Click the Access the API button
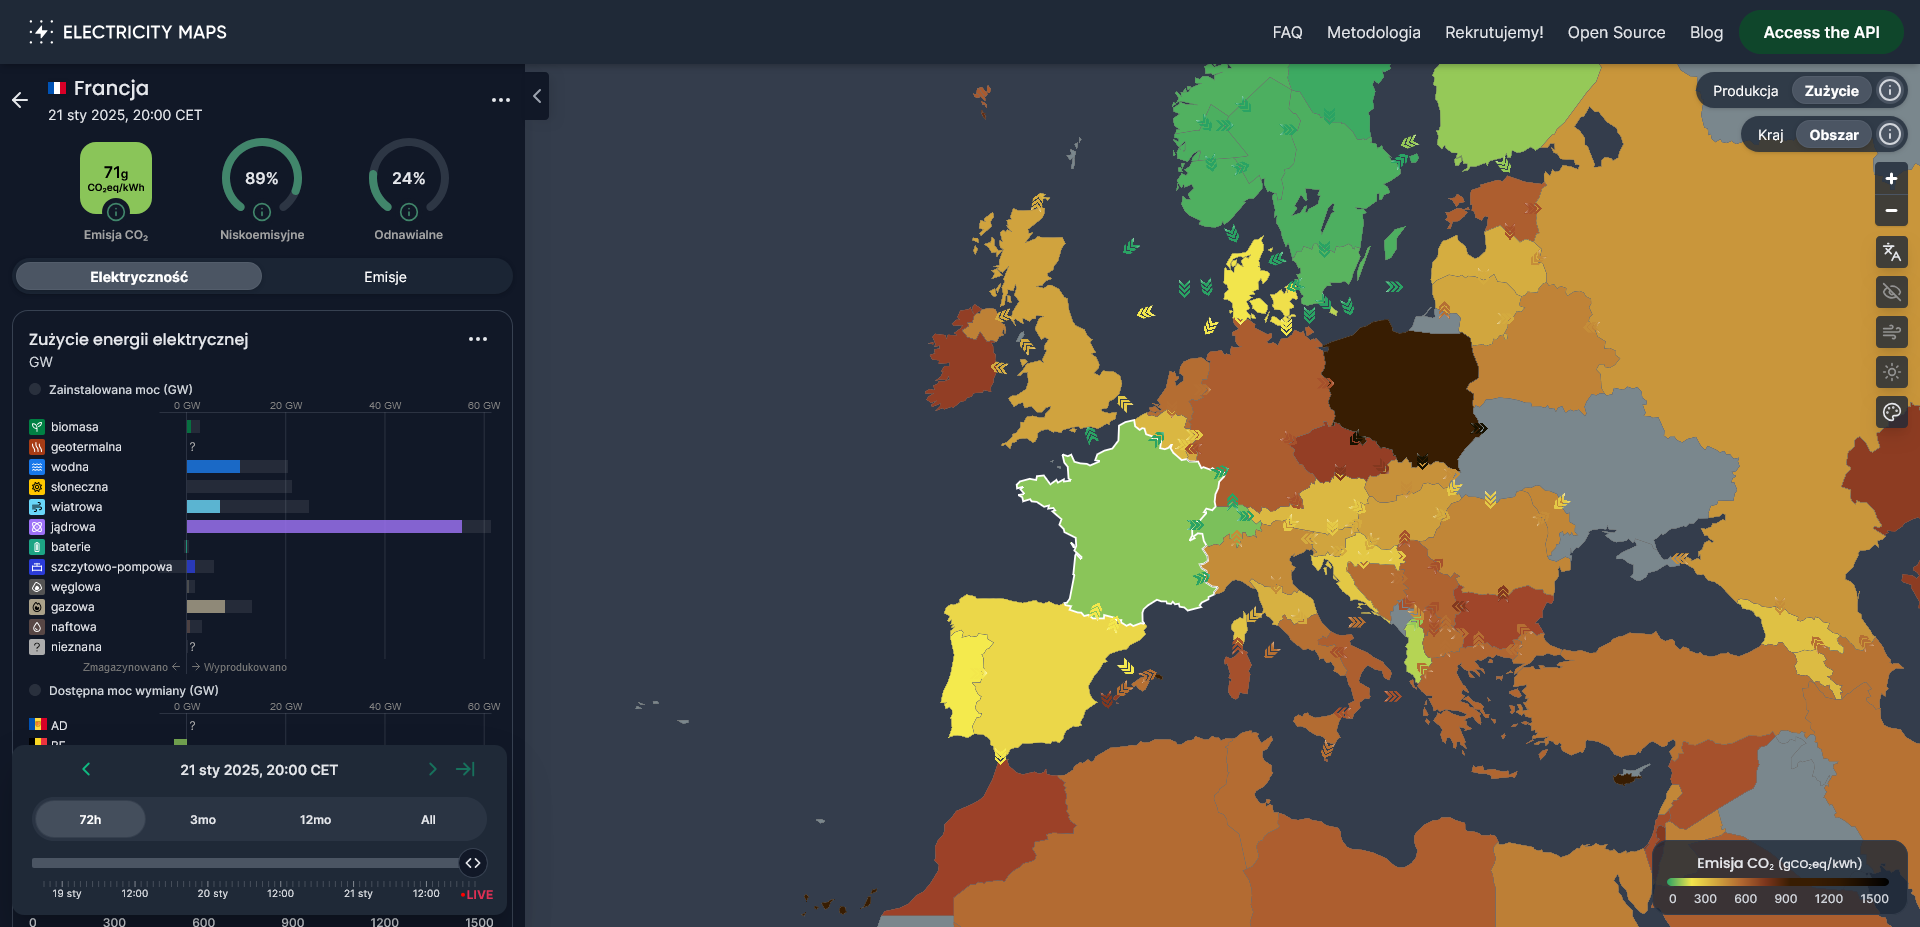 point(1822,32)
